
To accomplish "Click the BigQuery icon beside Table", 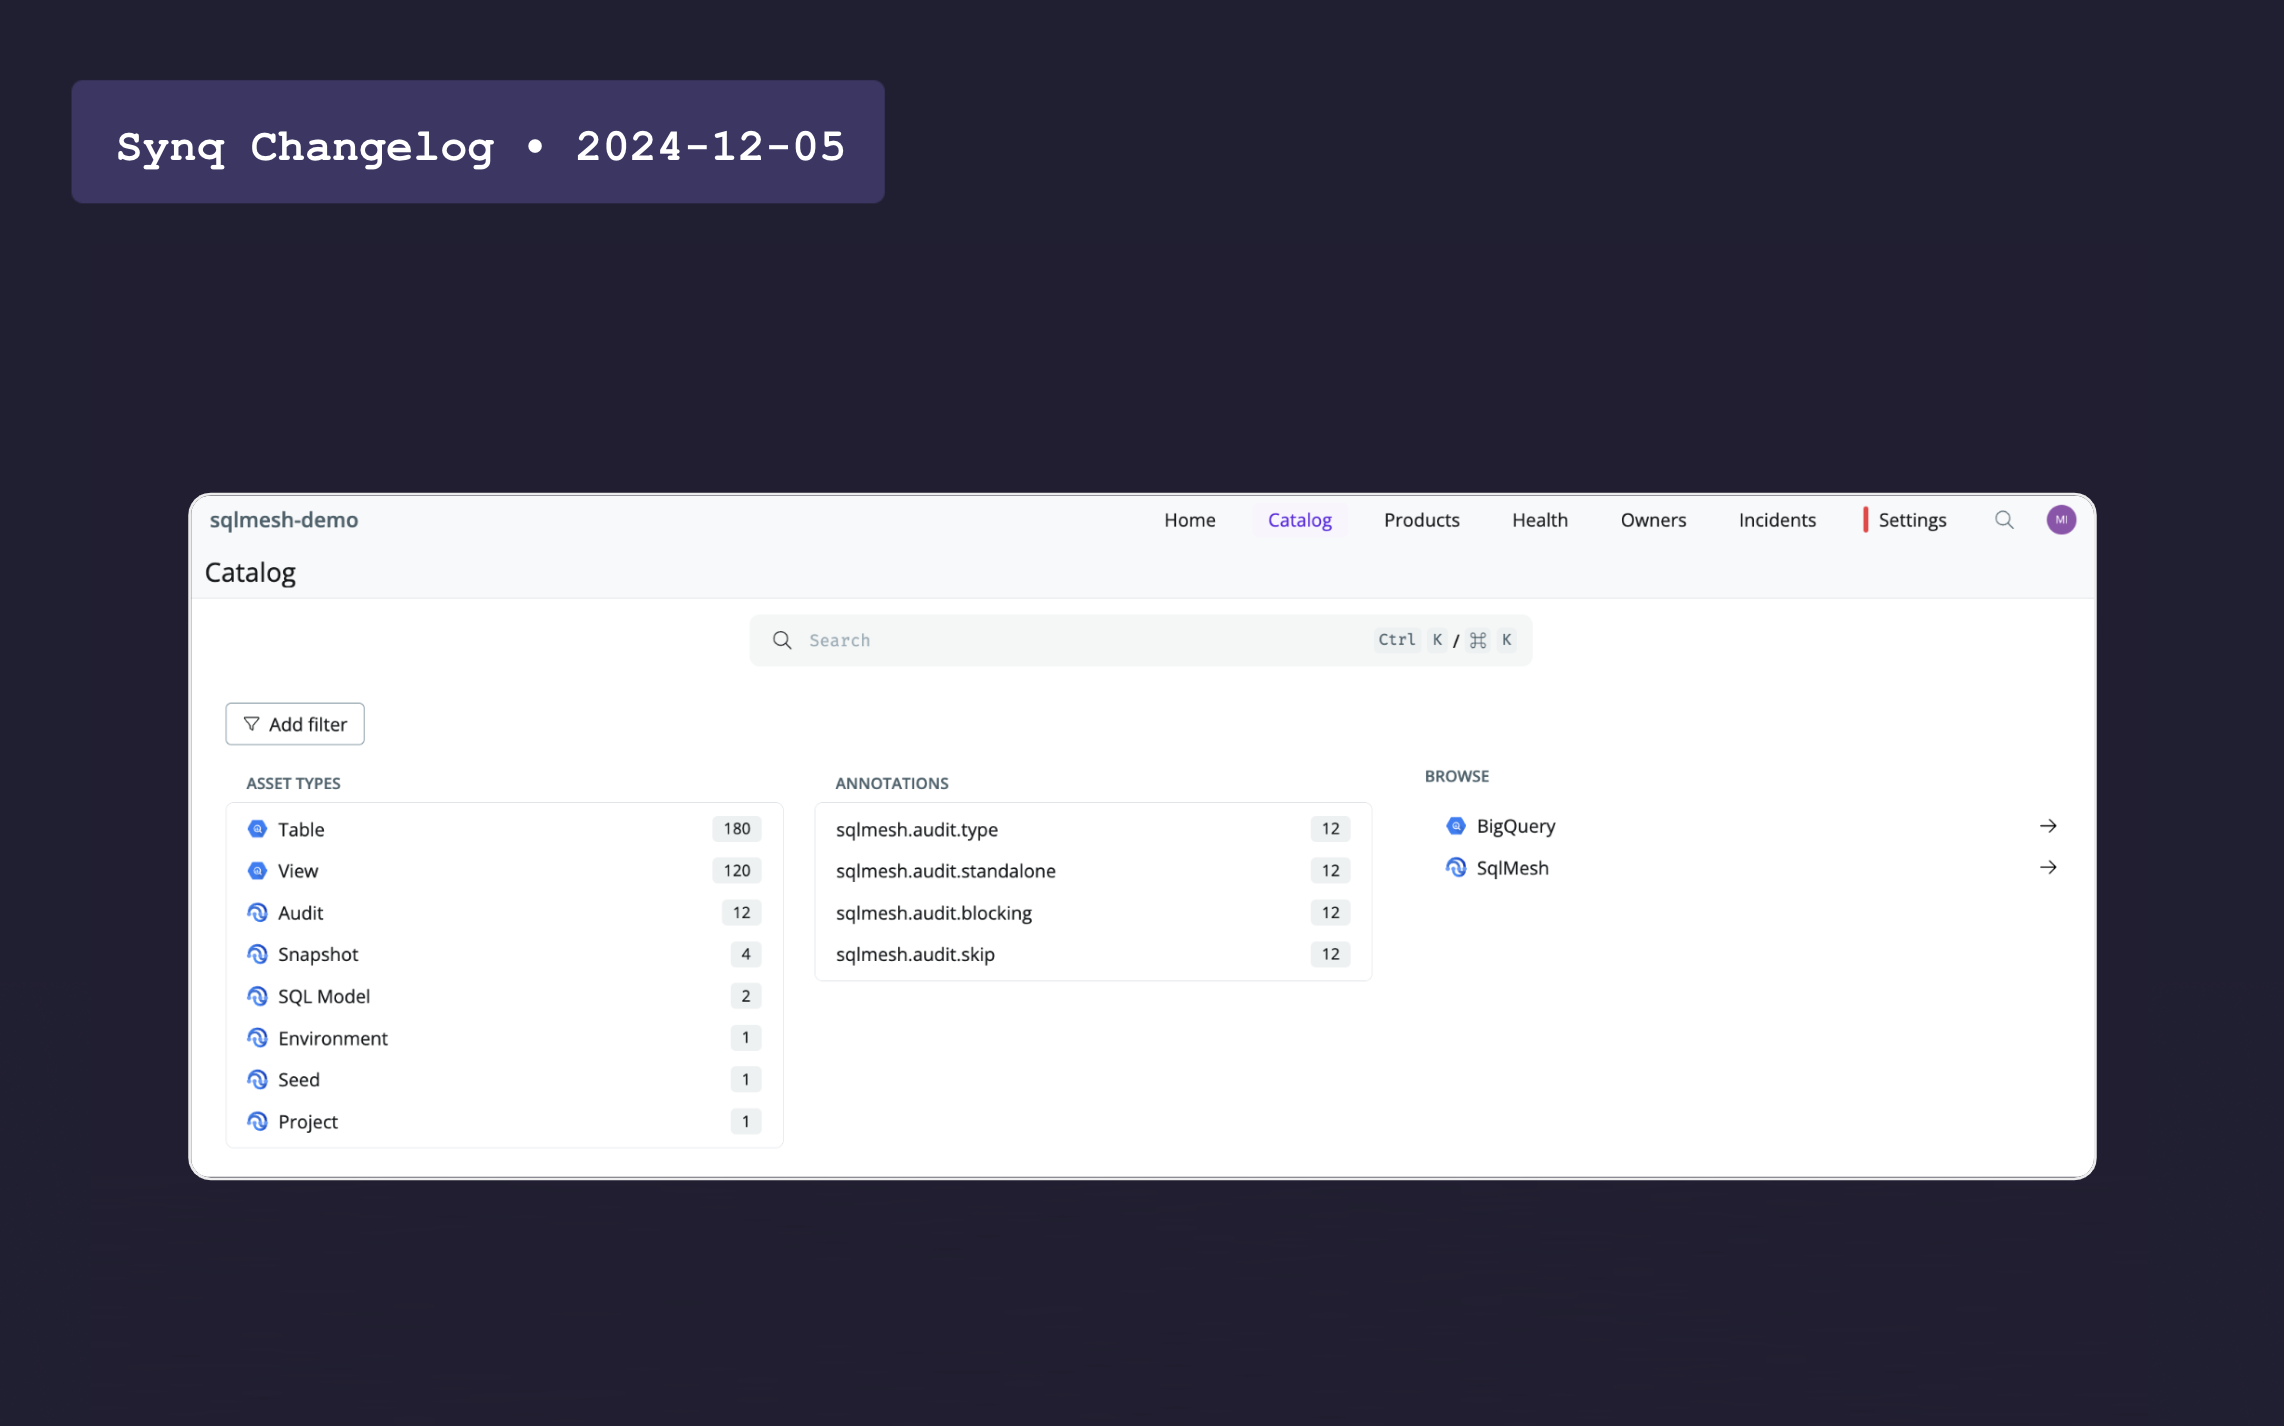I will click(257, 829).
